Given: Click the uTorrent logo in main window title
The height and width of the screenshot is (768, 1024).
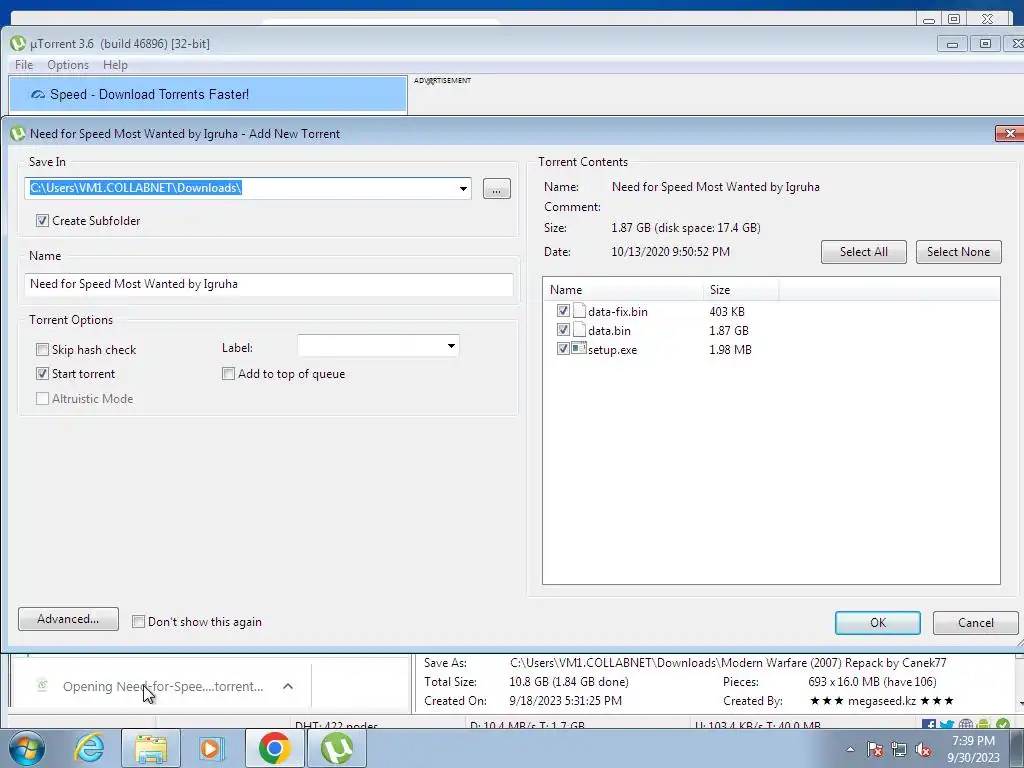Looking at the screenshot, I should [18, 44].
